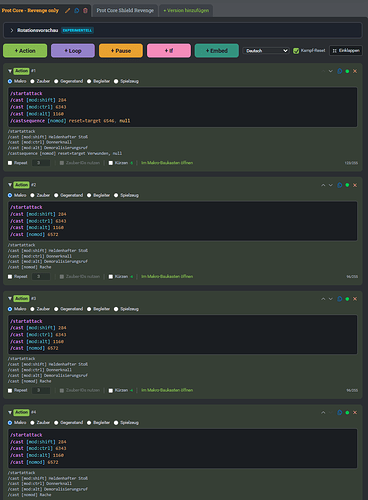368x500 pixels.
Task: Select Zauber radio in Action #1
Action: coord(32,81)
